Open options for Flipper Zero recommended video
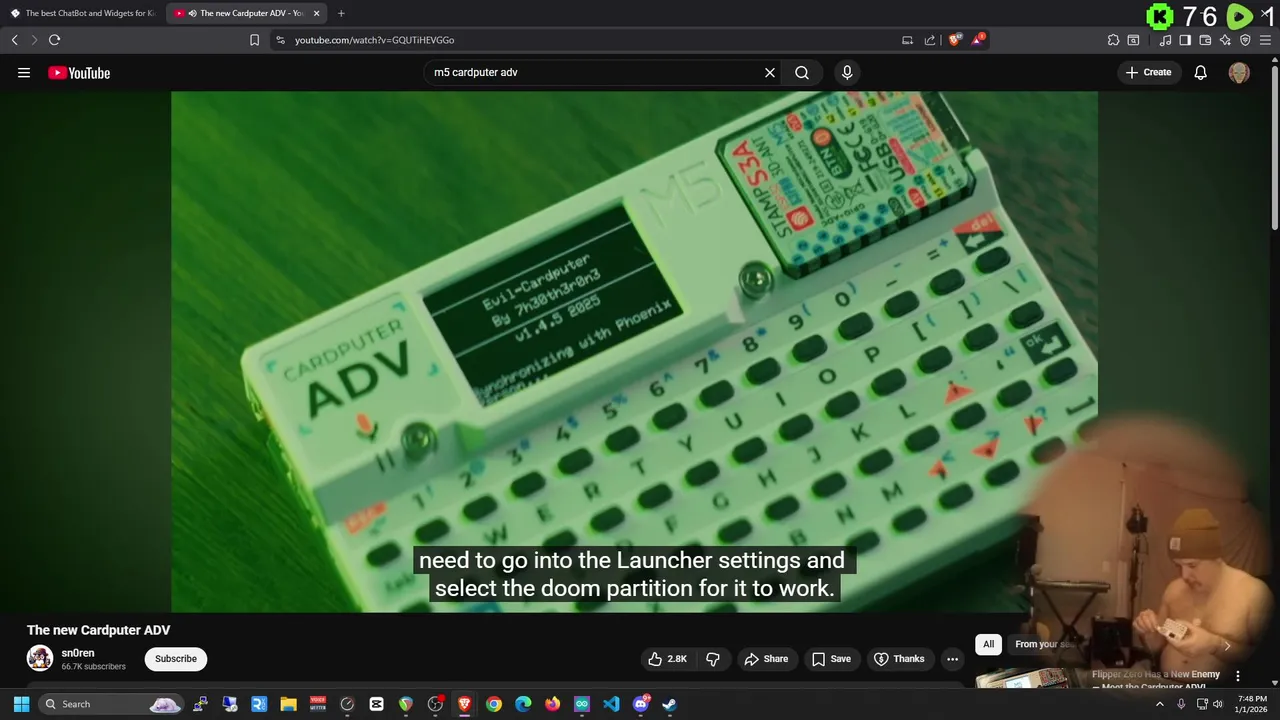 pyautogui.click(x=1237, y=676)
